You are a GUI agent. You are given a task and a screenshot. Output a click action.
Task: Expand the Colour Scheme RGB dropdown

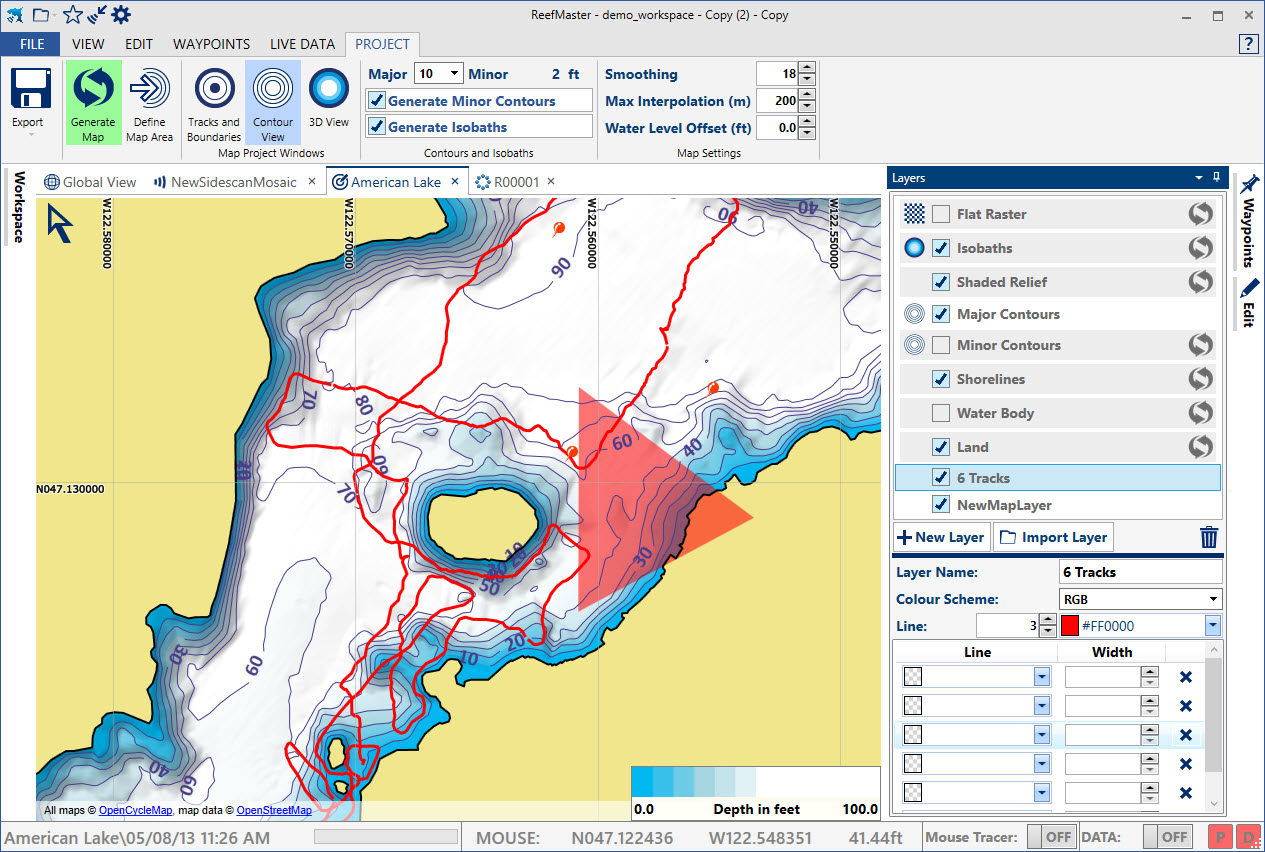(1213, 599)
